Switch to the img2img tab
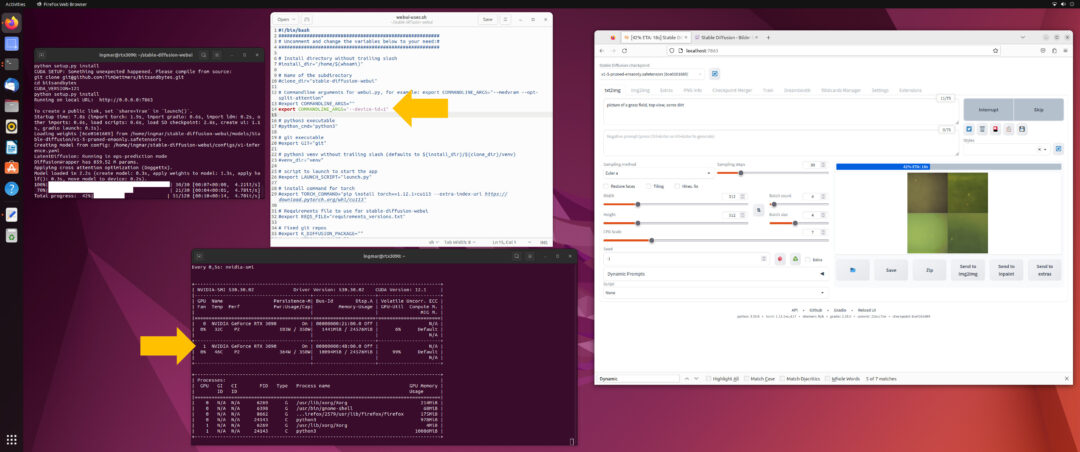Image resolution: width=1080 pixels, height=452 pixels. click(x=641, y=90)
